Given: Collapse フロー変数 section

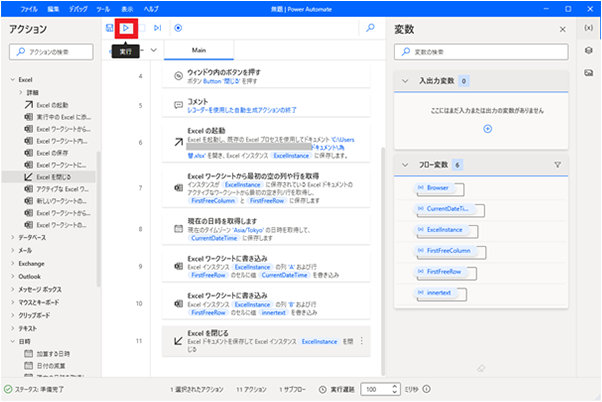Looking at the screenshot, I should 405,165.
